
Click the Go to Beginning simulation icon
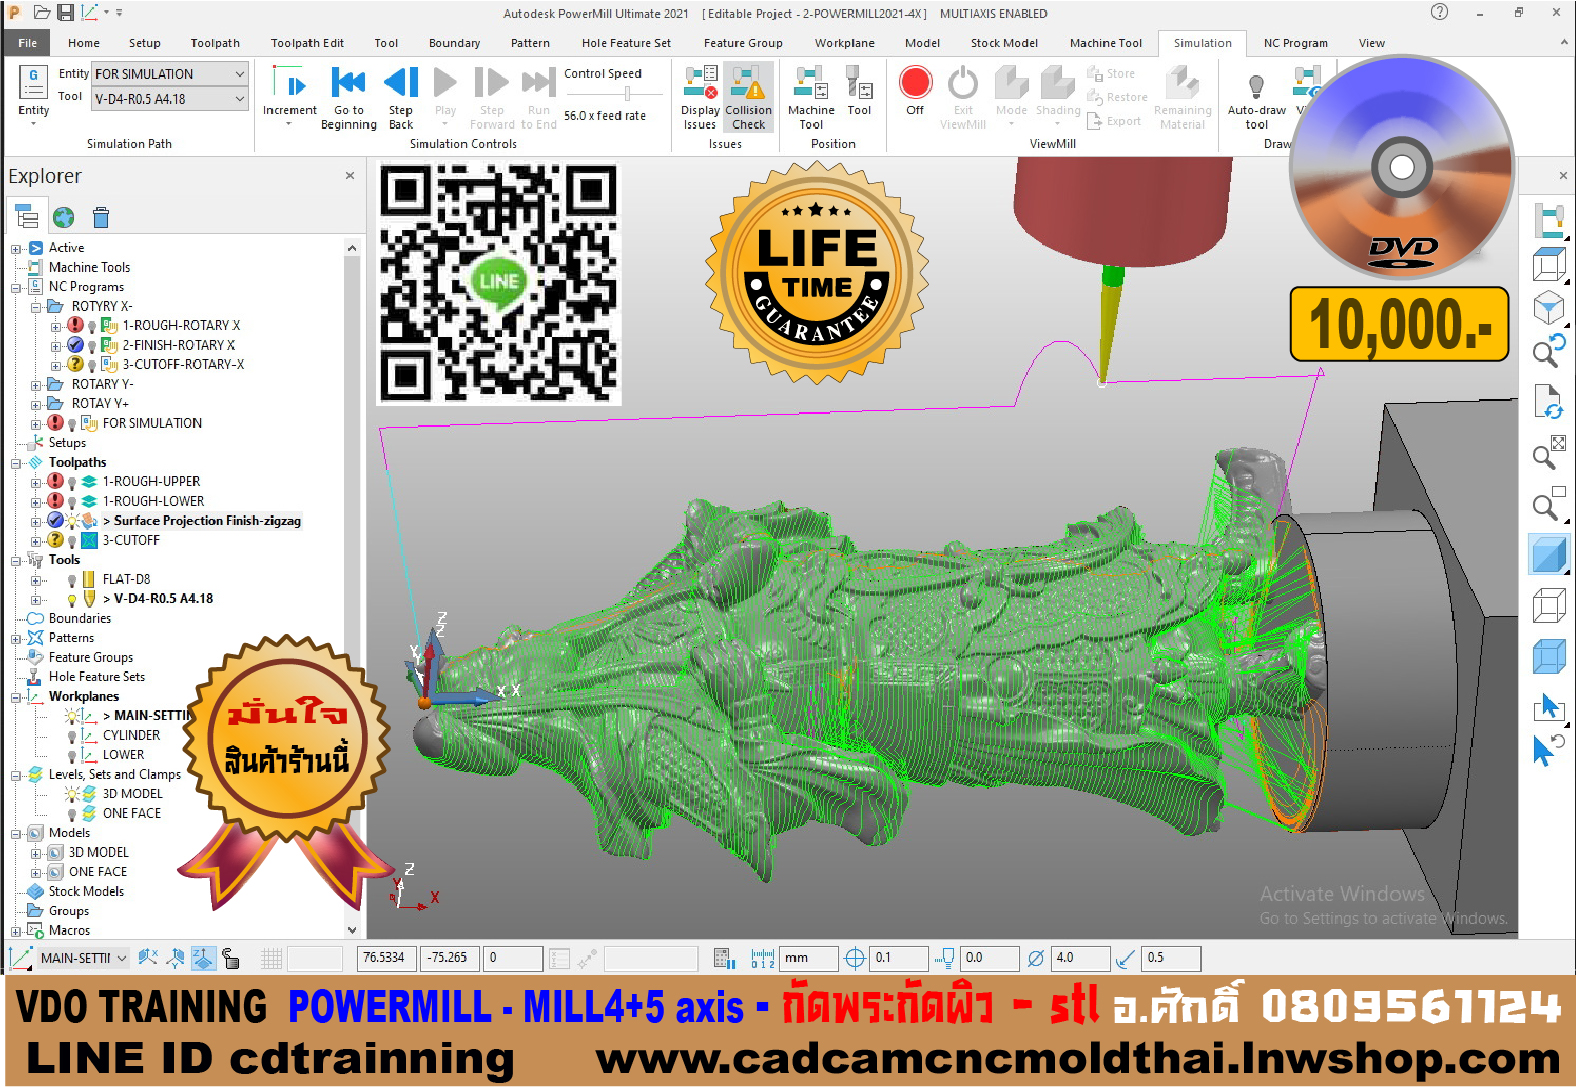348,84
